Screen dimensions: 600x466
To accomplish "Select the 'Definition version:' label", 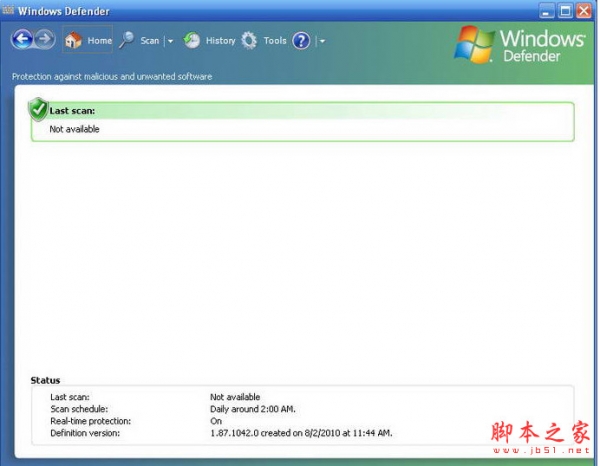I will point(85,433).
